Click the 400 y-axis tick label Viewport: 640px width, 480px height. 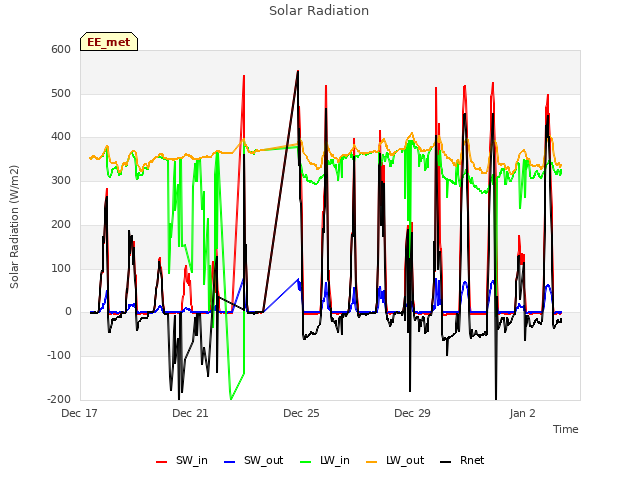(61, 137)
